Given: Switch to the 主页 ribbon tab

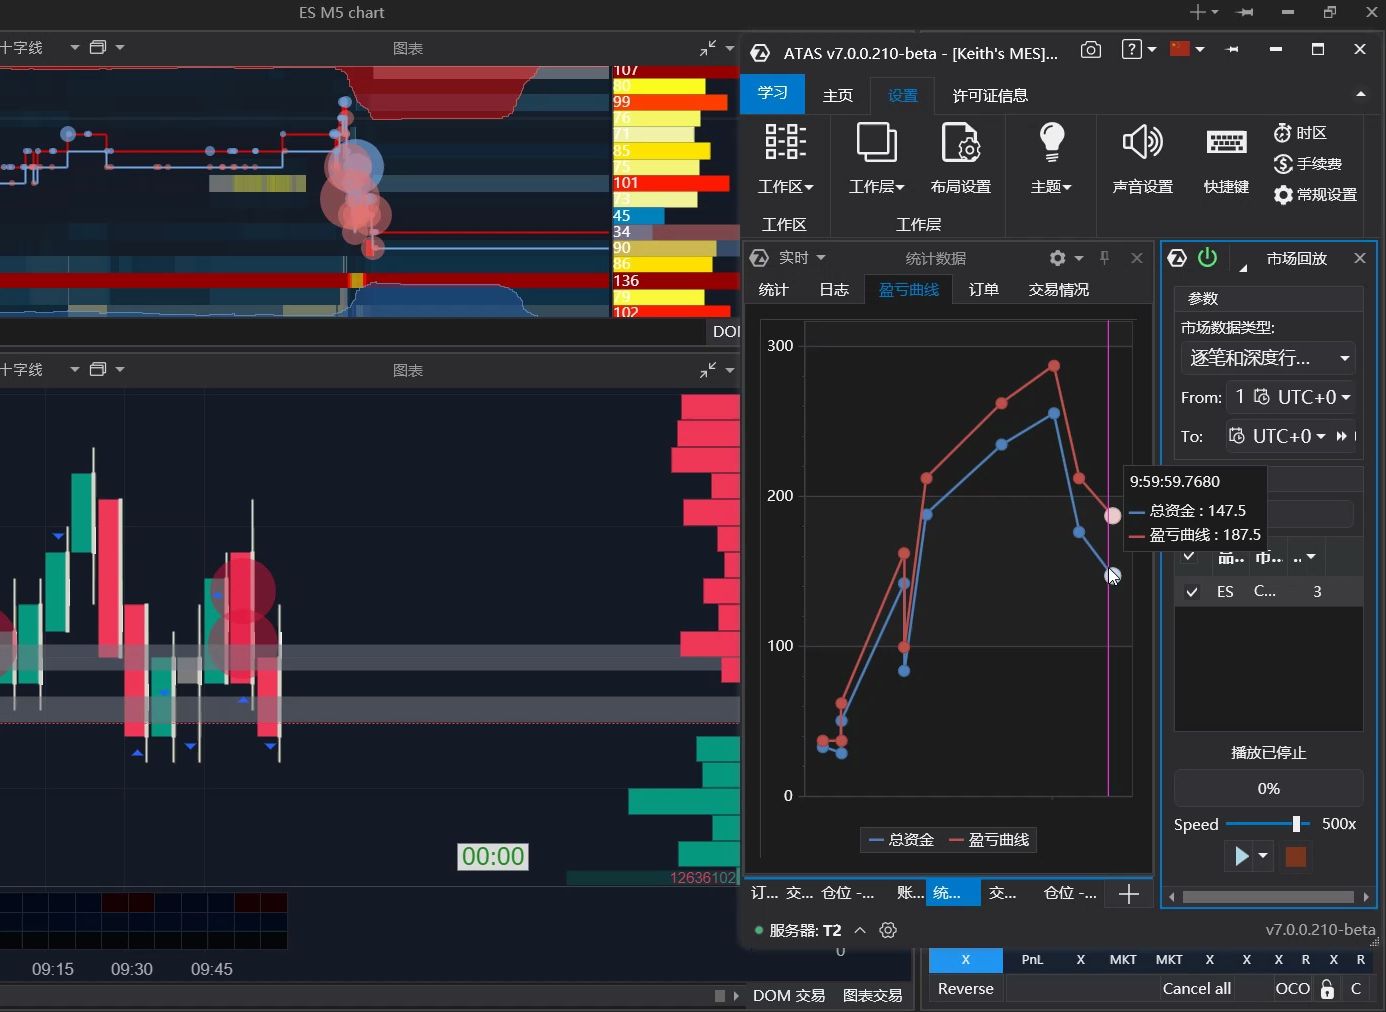Looking at the screenshot, I should coord(838,95).
